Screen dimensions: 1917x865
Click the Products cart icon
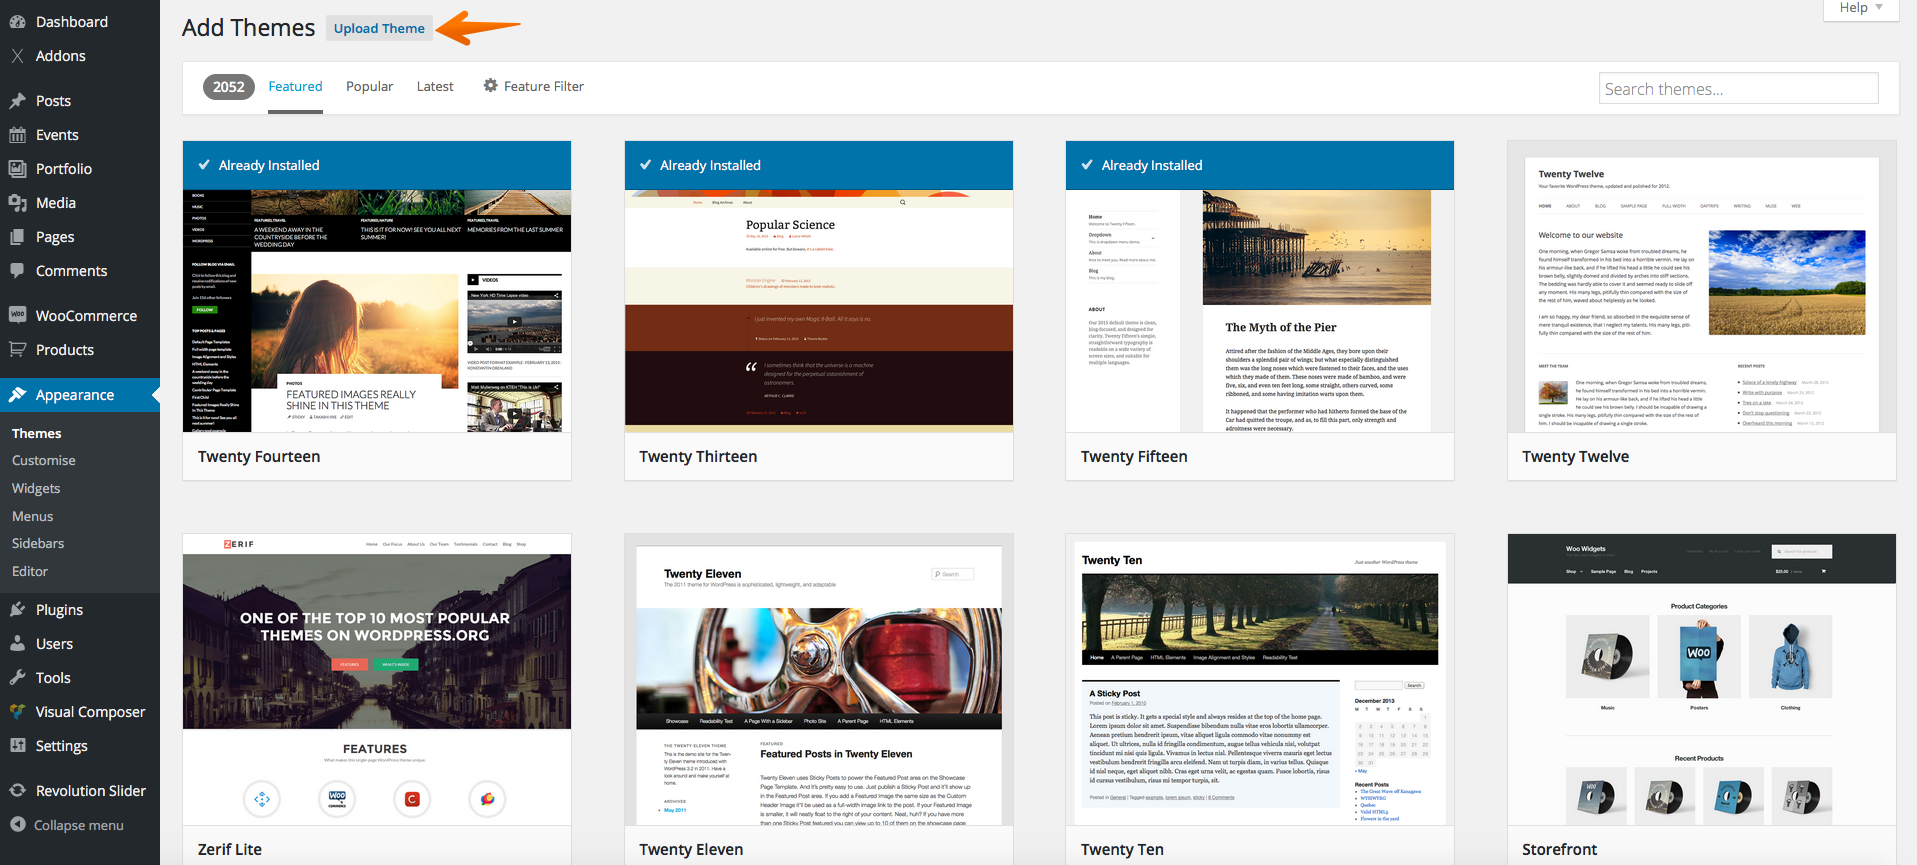point(17,350)
